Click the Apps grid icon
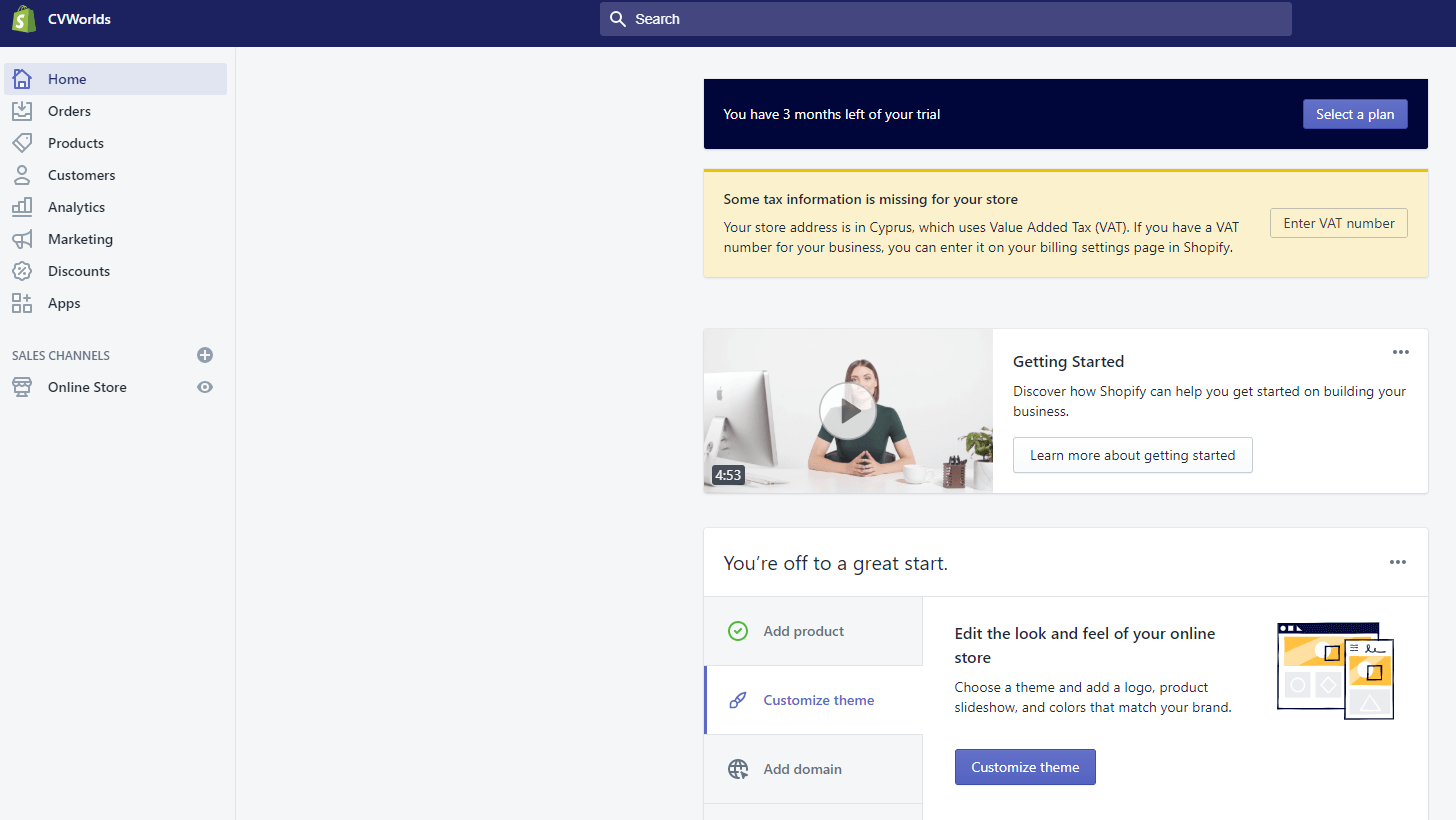 22,303
